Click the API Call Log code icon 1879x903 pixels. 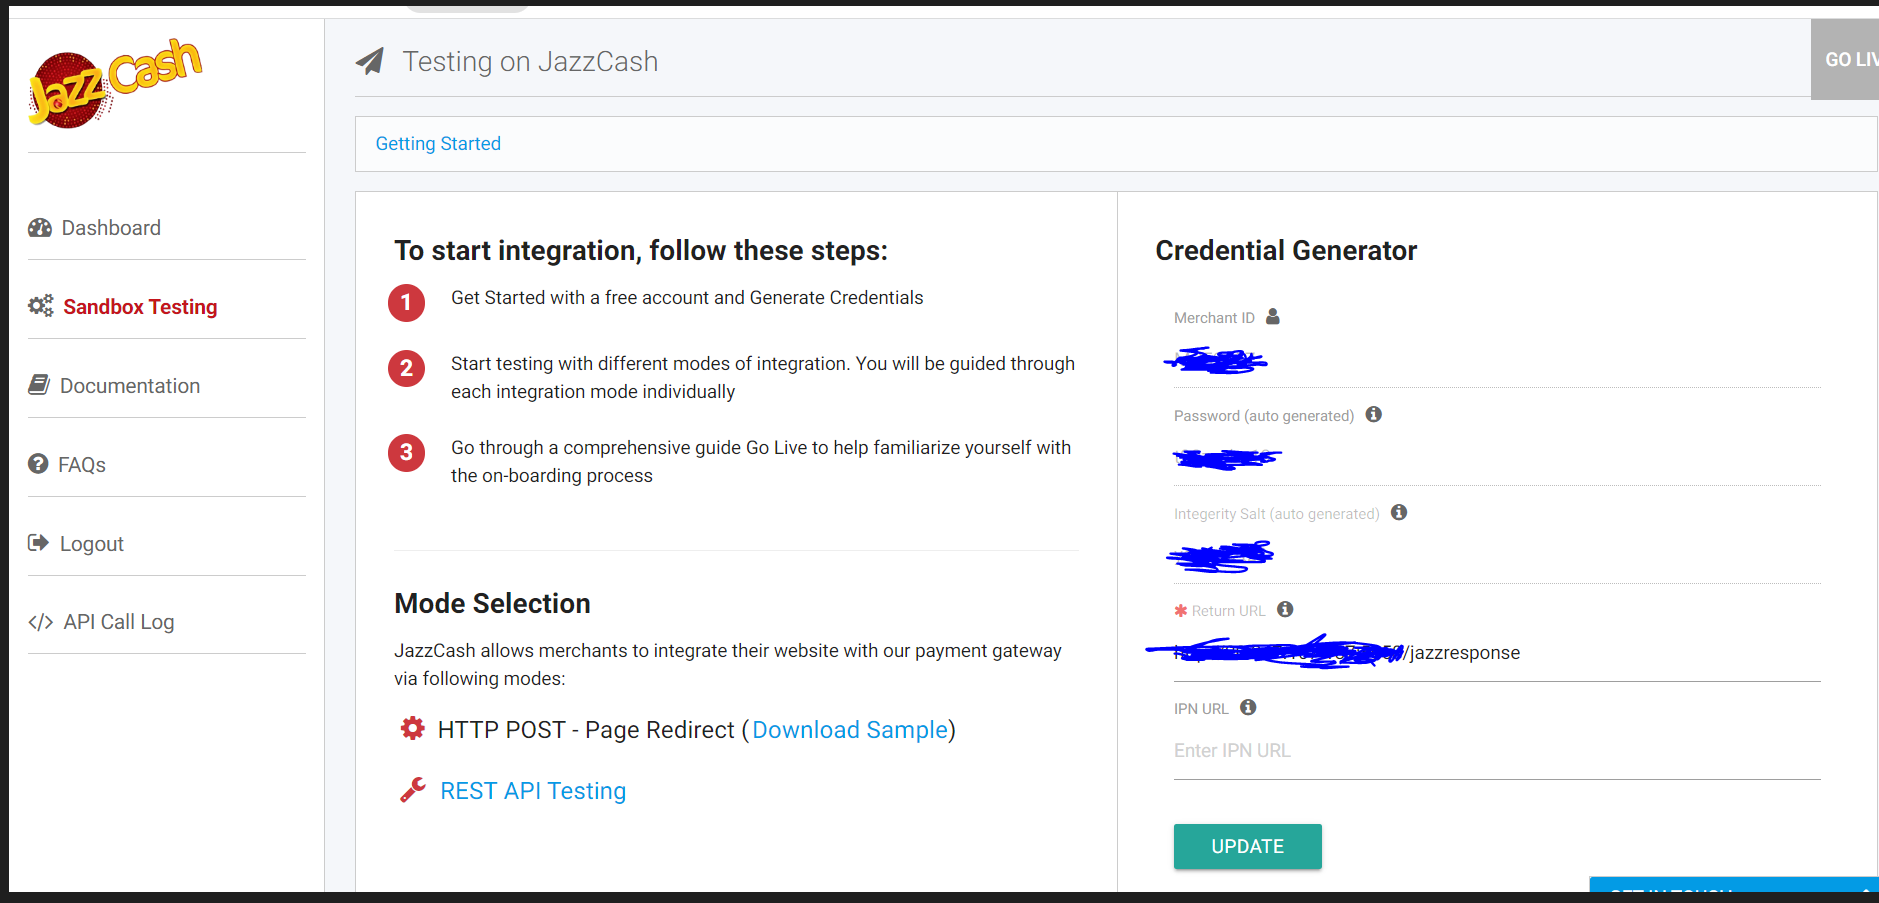tap(40, 622)
